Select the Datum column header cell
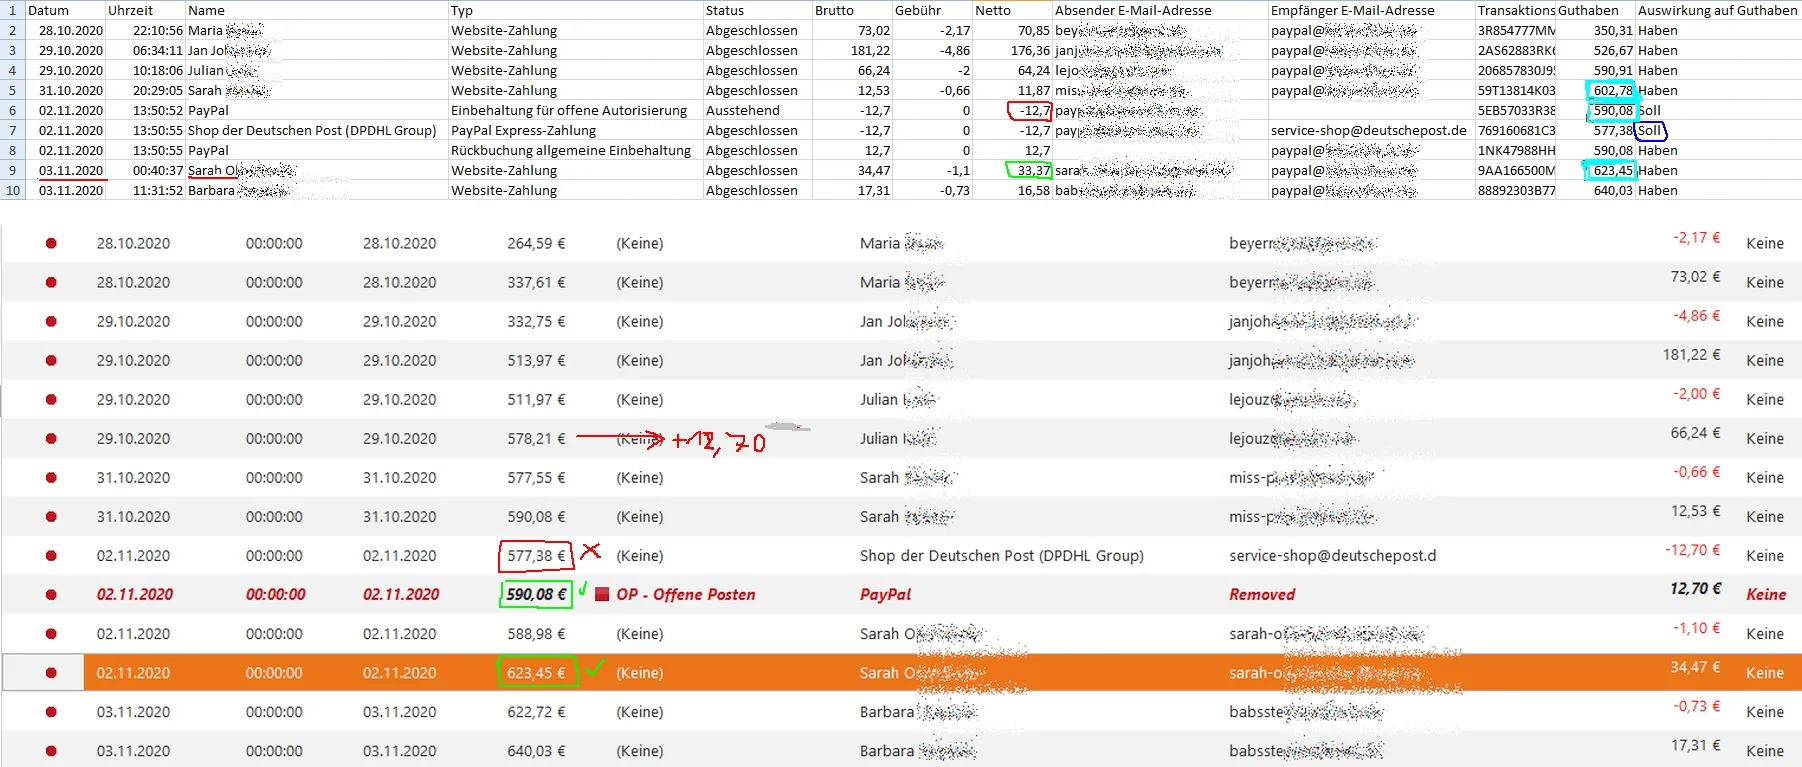1802x767 pixels. click(x=65, y=10)
